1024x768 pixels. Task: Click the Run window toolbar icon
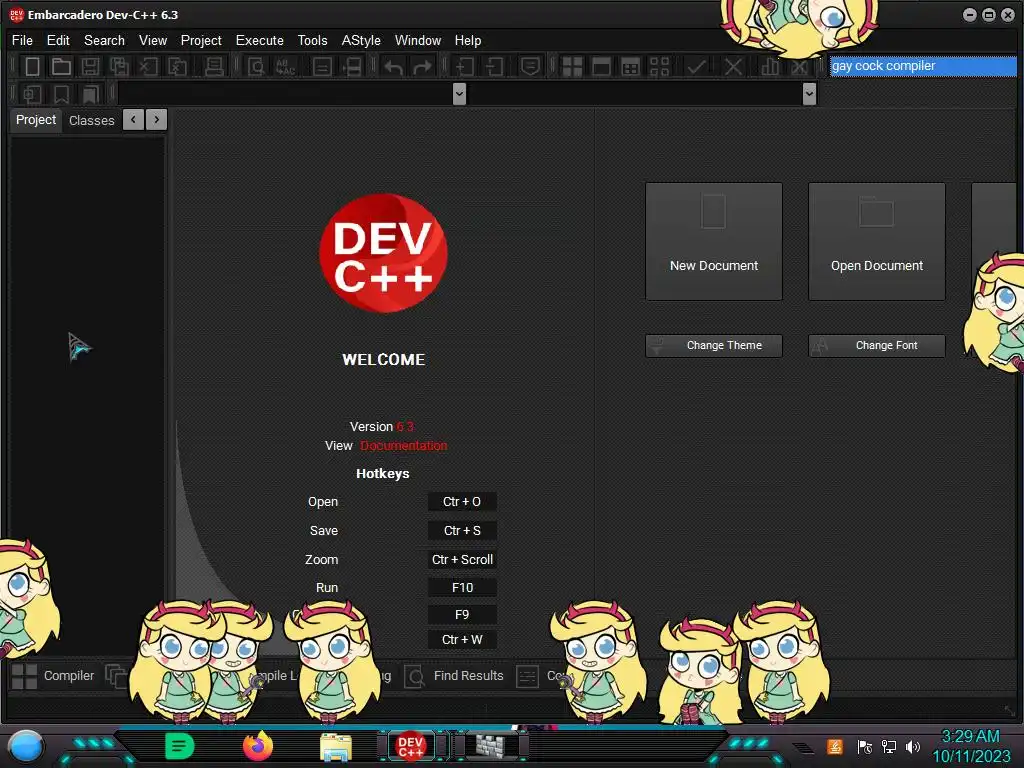[601, 66]
